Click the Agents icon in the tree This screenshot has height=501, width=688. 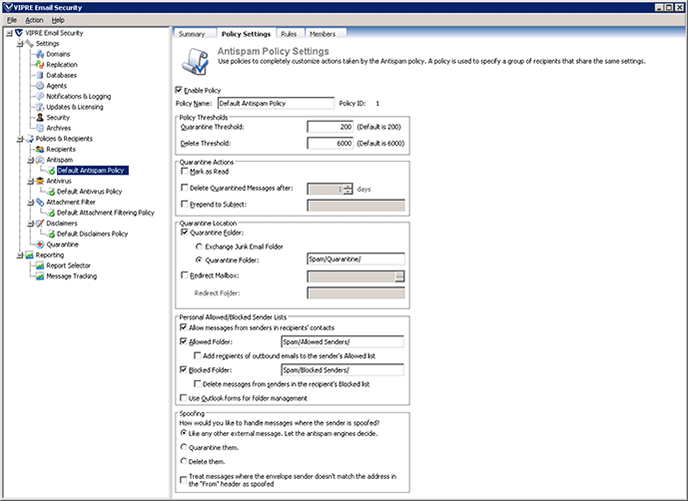pos(39,86)
